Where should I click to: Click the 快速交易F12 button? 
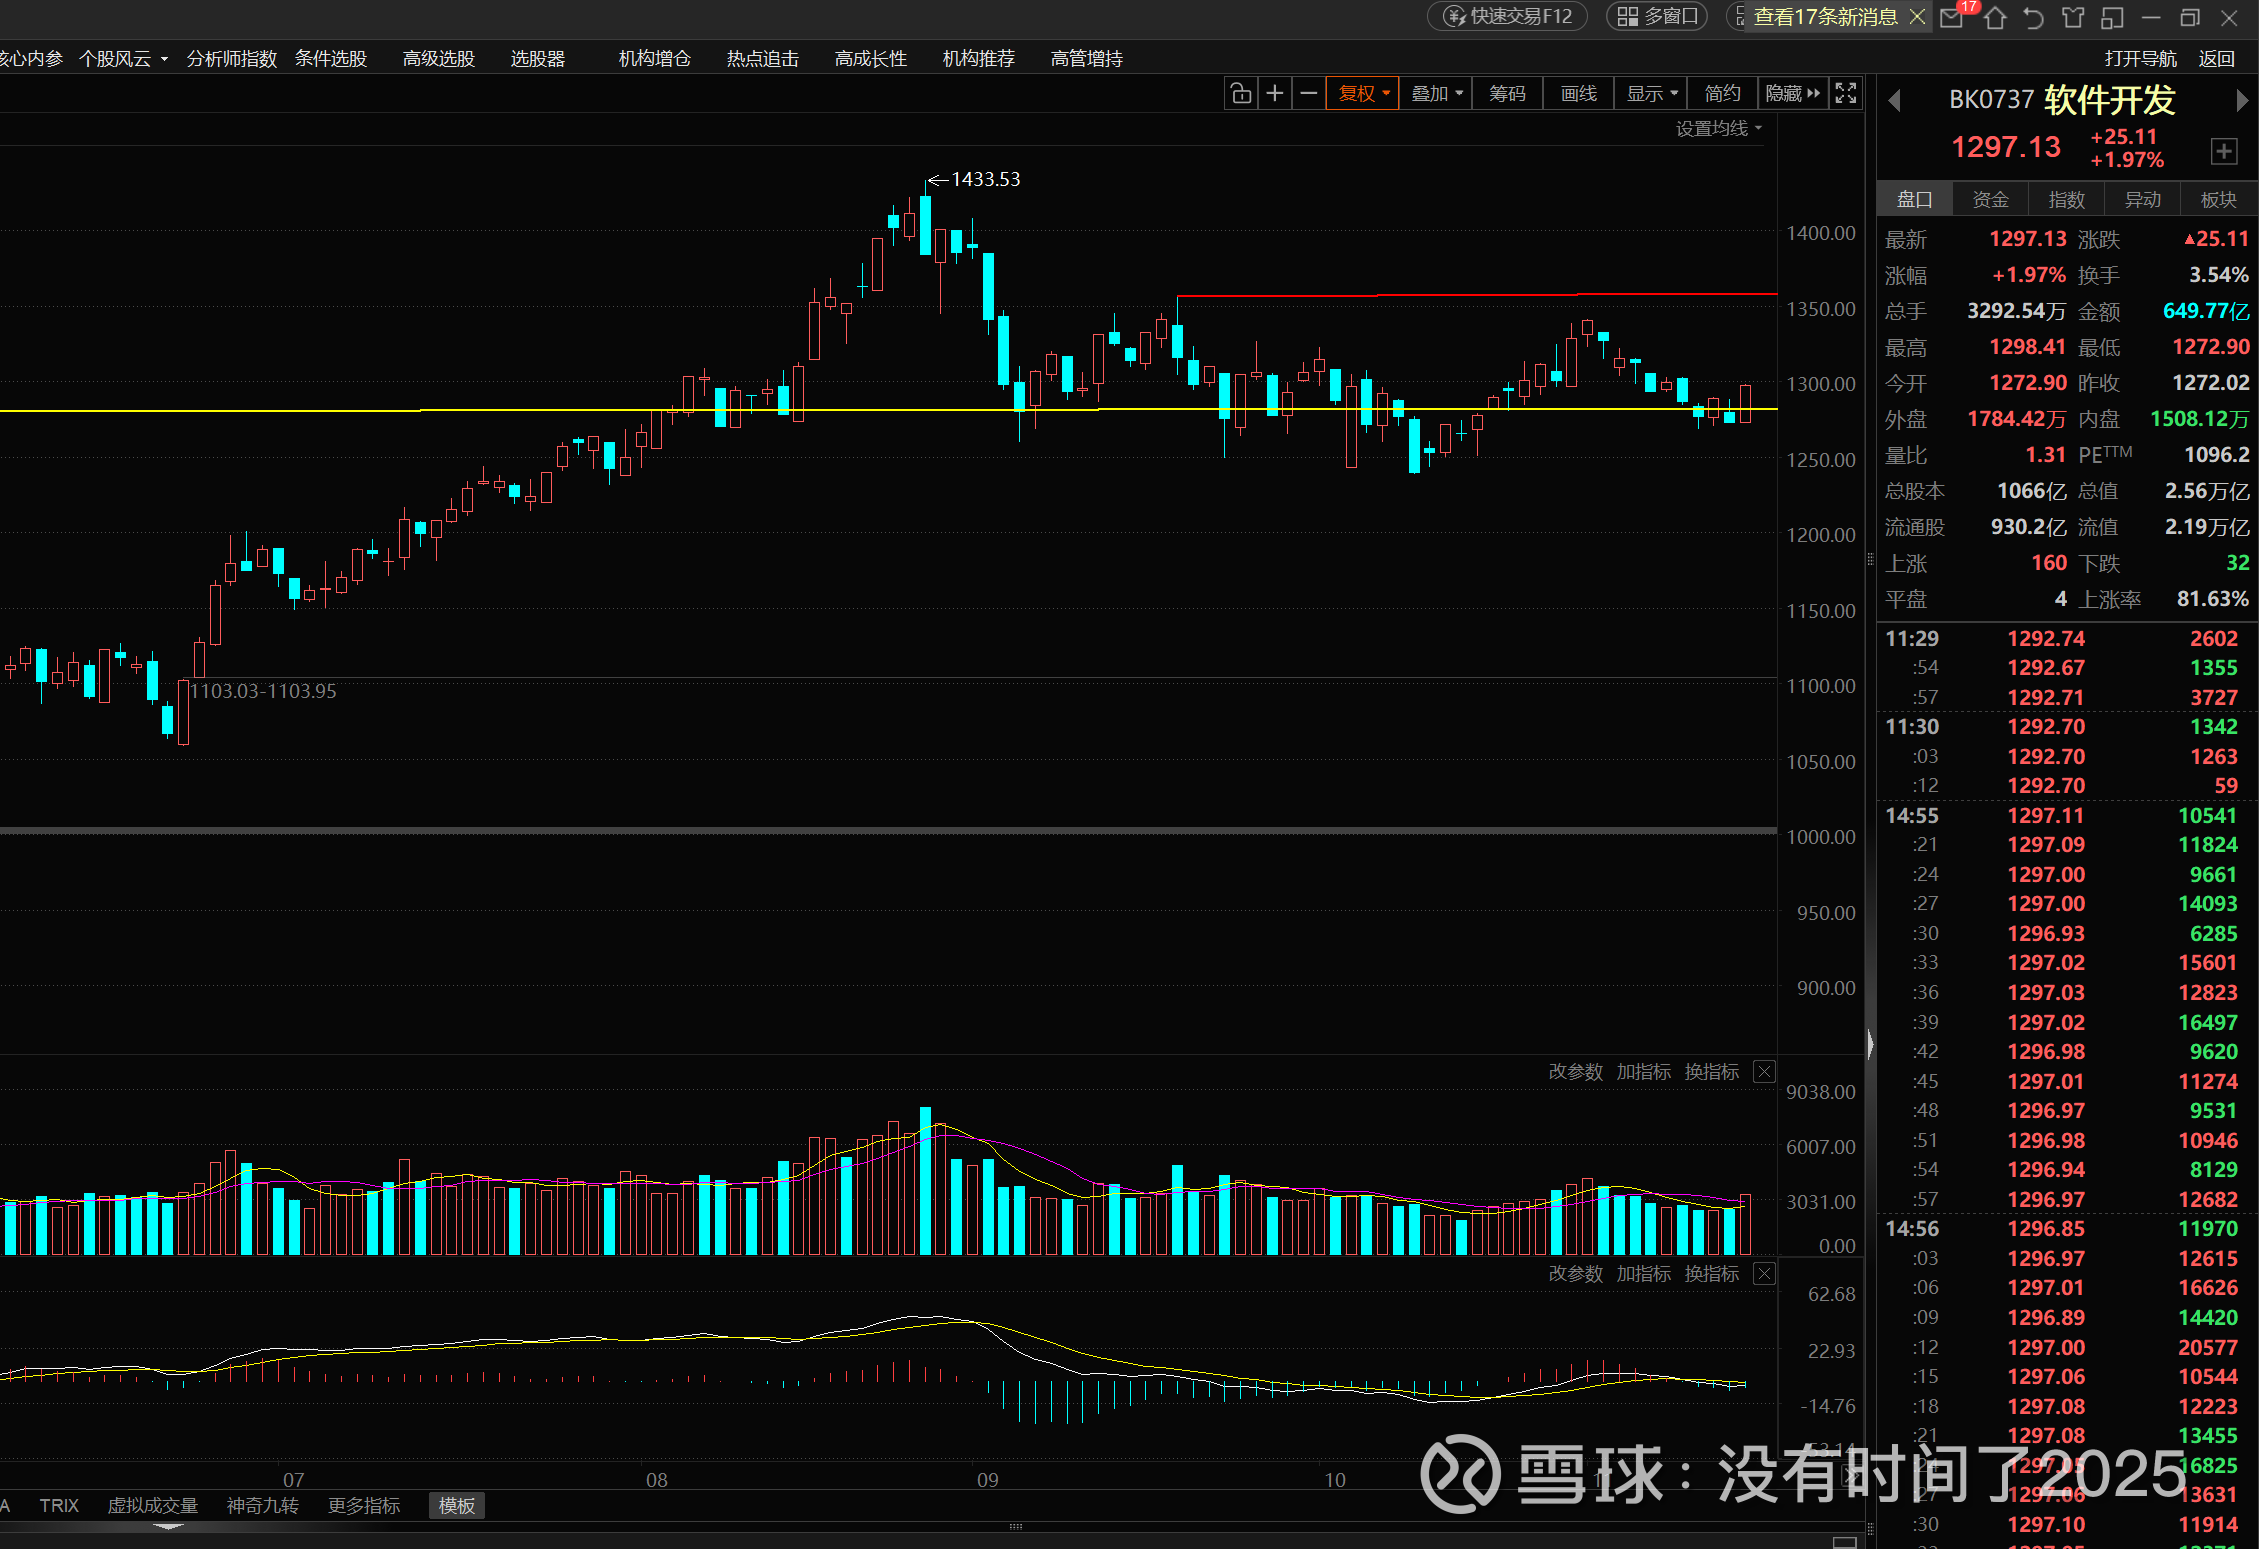tap(1508, 16)
